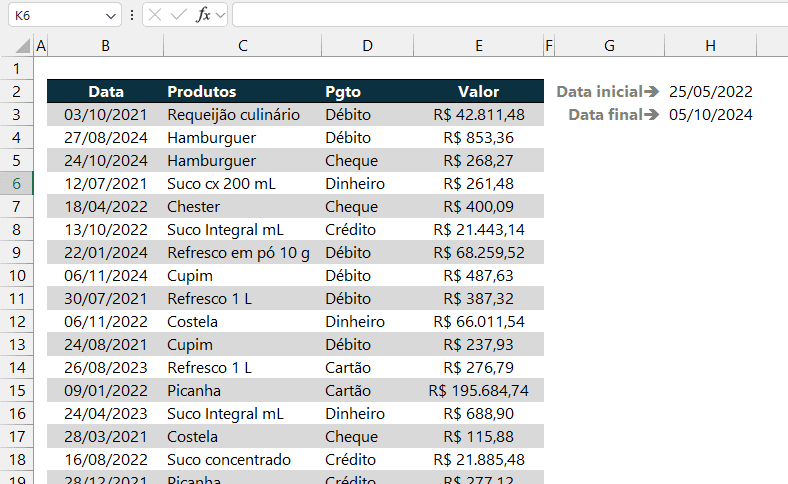The height and width of the screenshot is (484, 788).
Task: Select column F header
Action: [x=549, y=46]
